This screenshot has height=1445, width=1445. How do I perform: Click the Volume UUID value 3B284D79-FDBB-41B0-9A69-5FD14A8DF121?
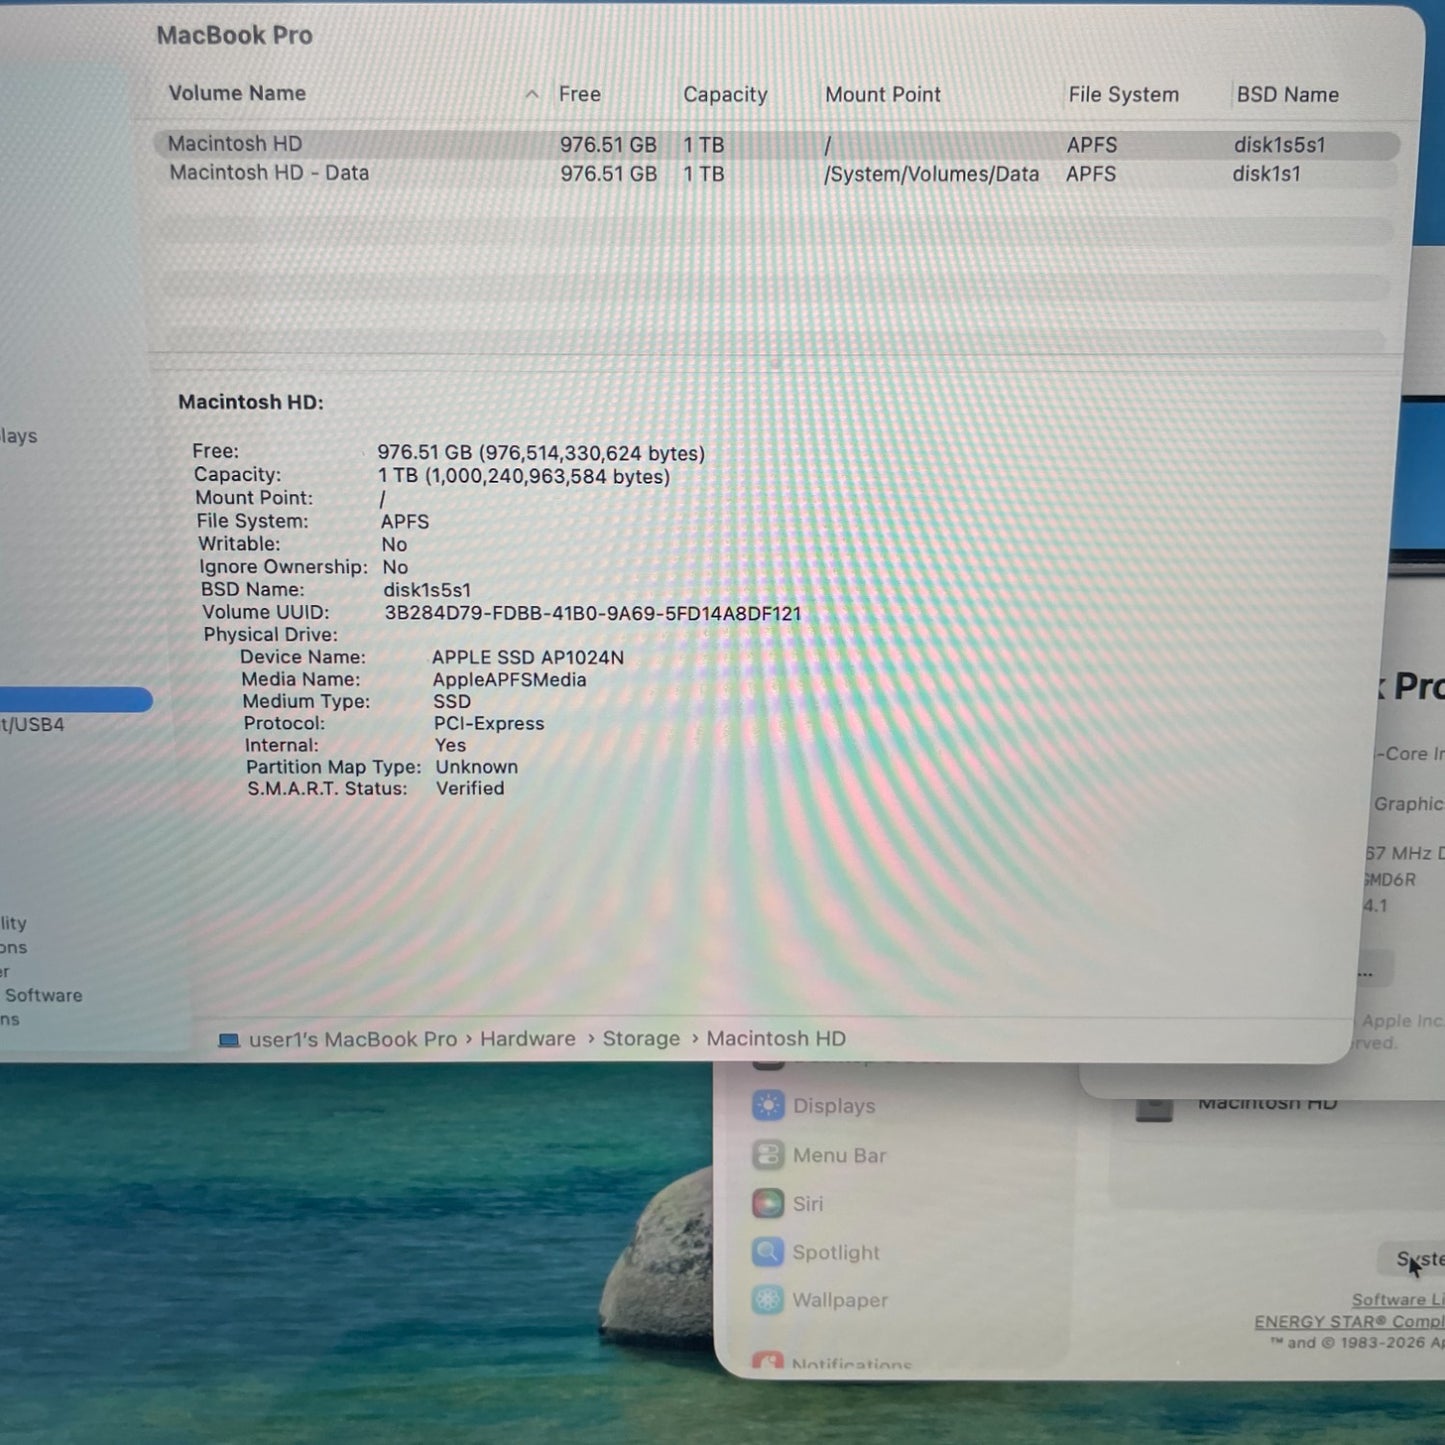[x=593, y=613]
